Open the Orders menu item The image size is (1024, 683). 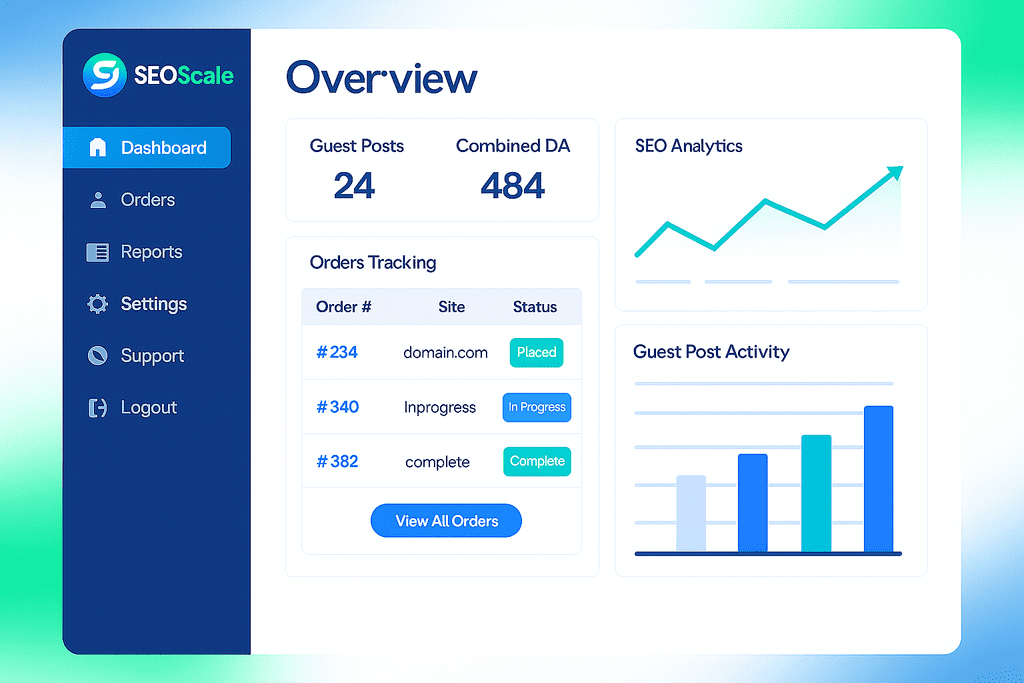point(147,200)
